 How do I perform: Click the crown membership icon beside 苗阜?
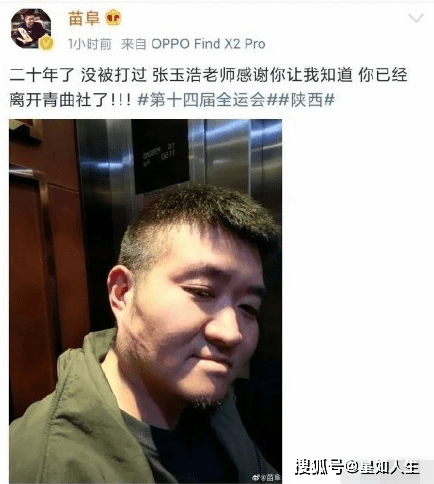coord(113,18)
